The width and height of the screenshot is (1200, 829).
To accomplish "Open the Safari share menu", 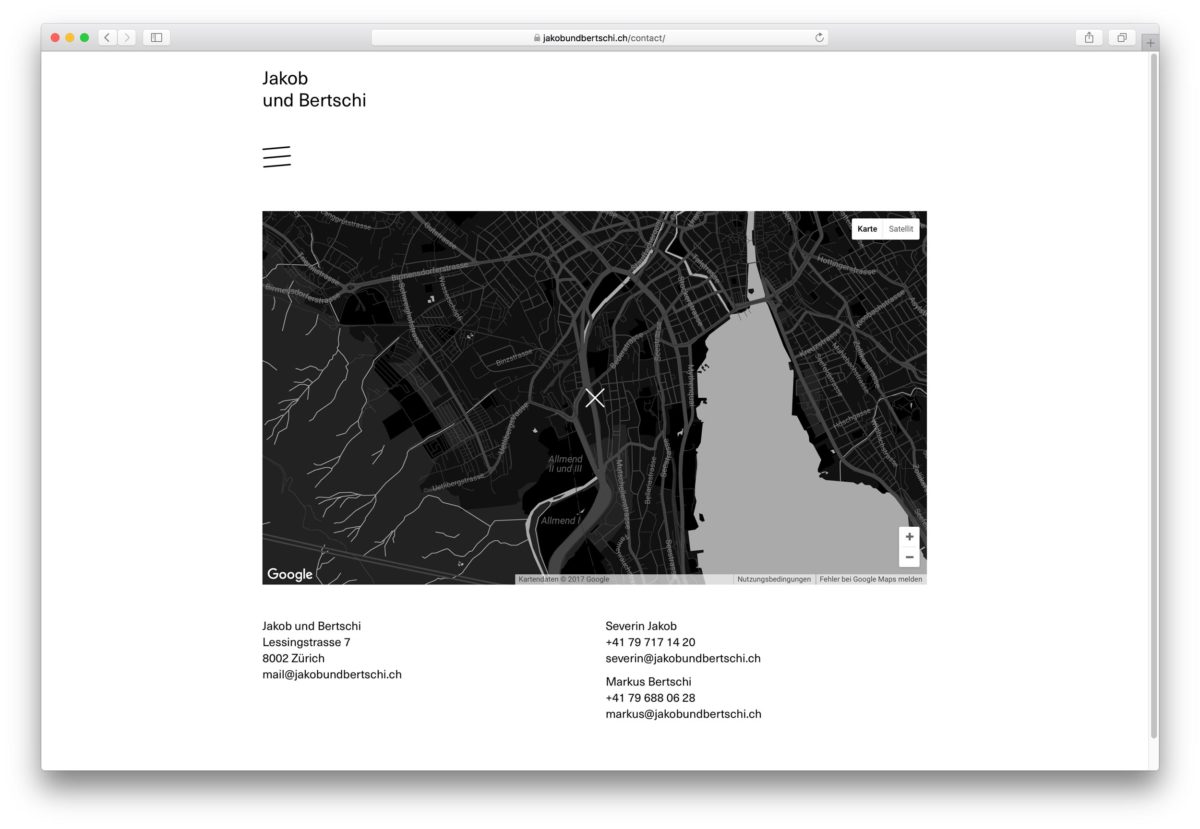I will point(1089,38).
